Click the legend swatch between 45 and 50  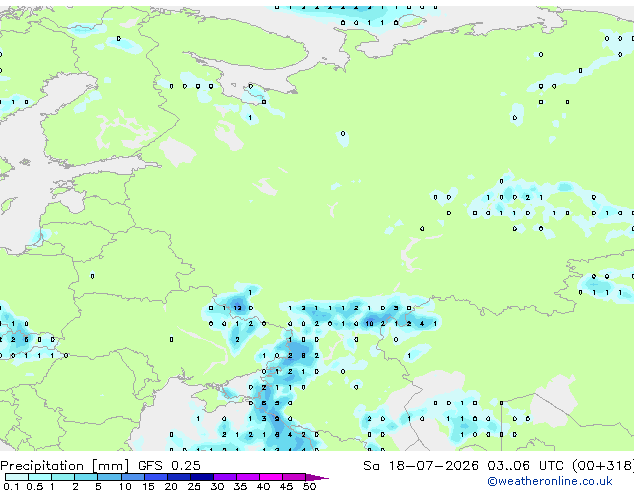pyautogui.click(x=293, y=477)
